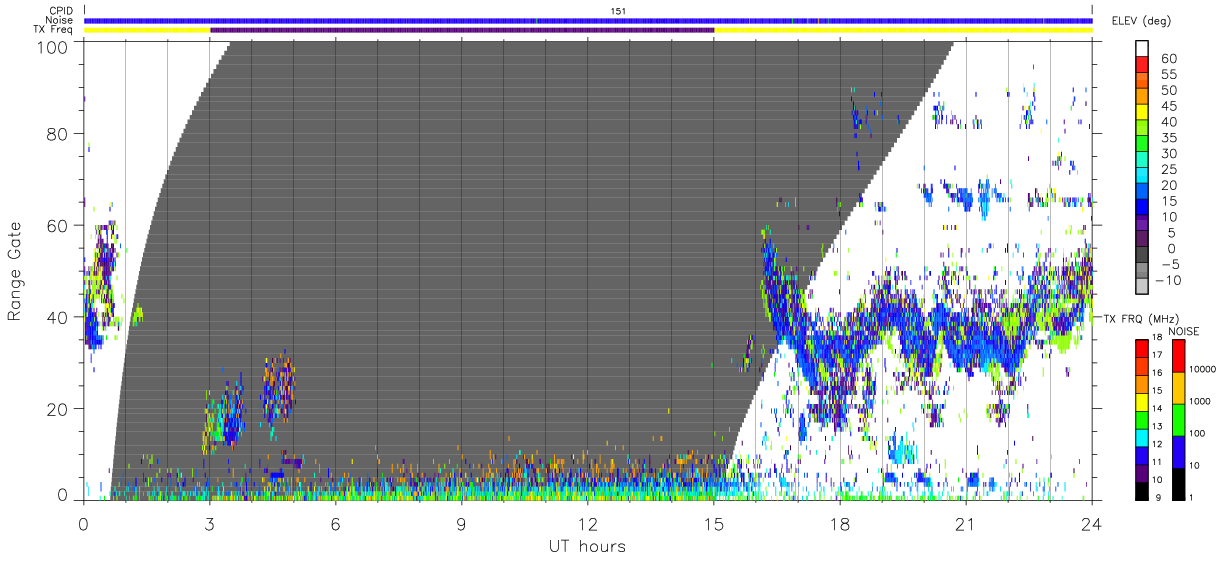Screen dimensions: 1228x567
Task: Pick the blue segment of NOISE colorbar
Action: pyautogui.click(x=1178, y=450)
